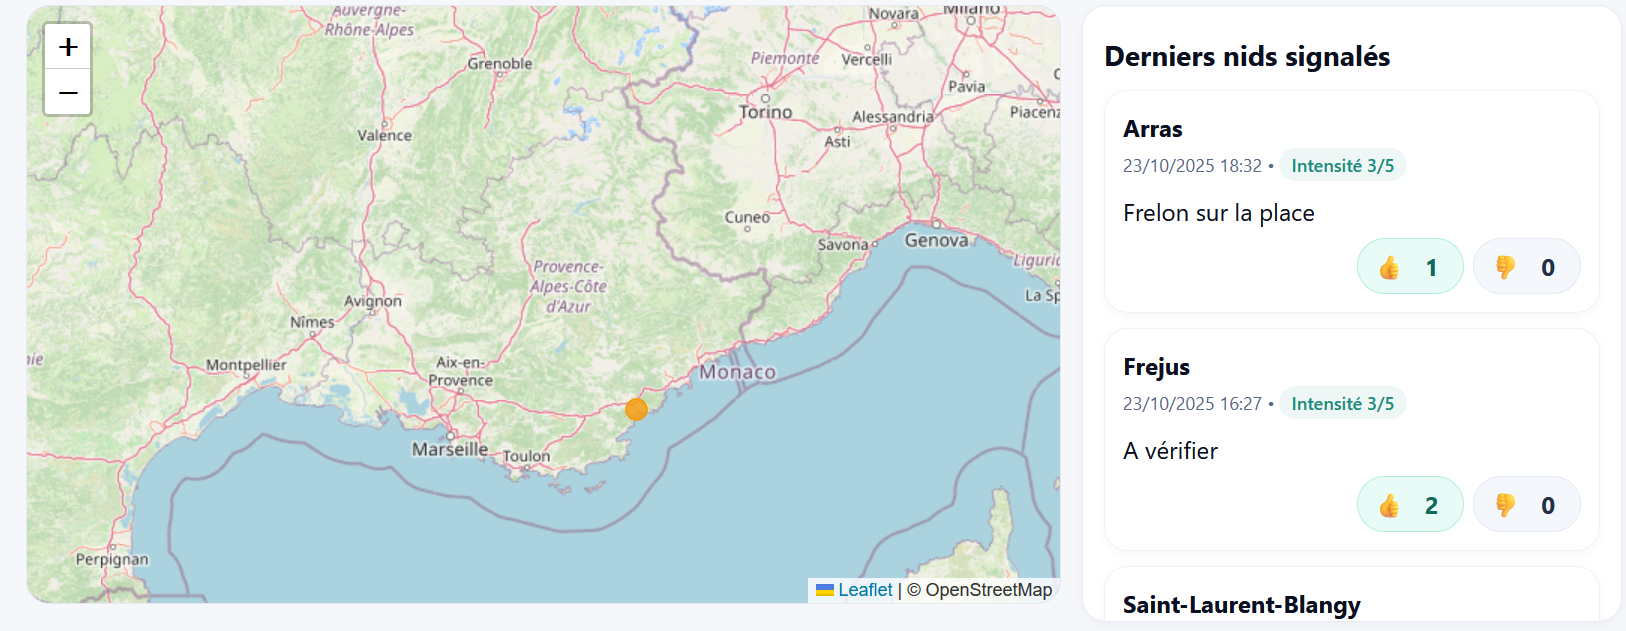Click the 'Frelon sur la place' description
The width and height of the screenshot is (1626, 631).
pos(1218,213)
